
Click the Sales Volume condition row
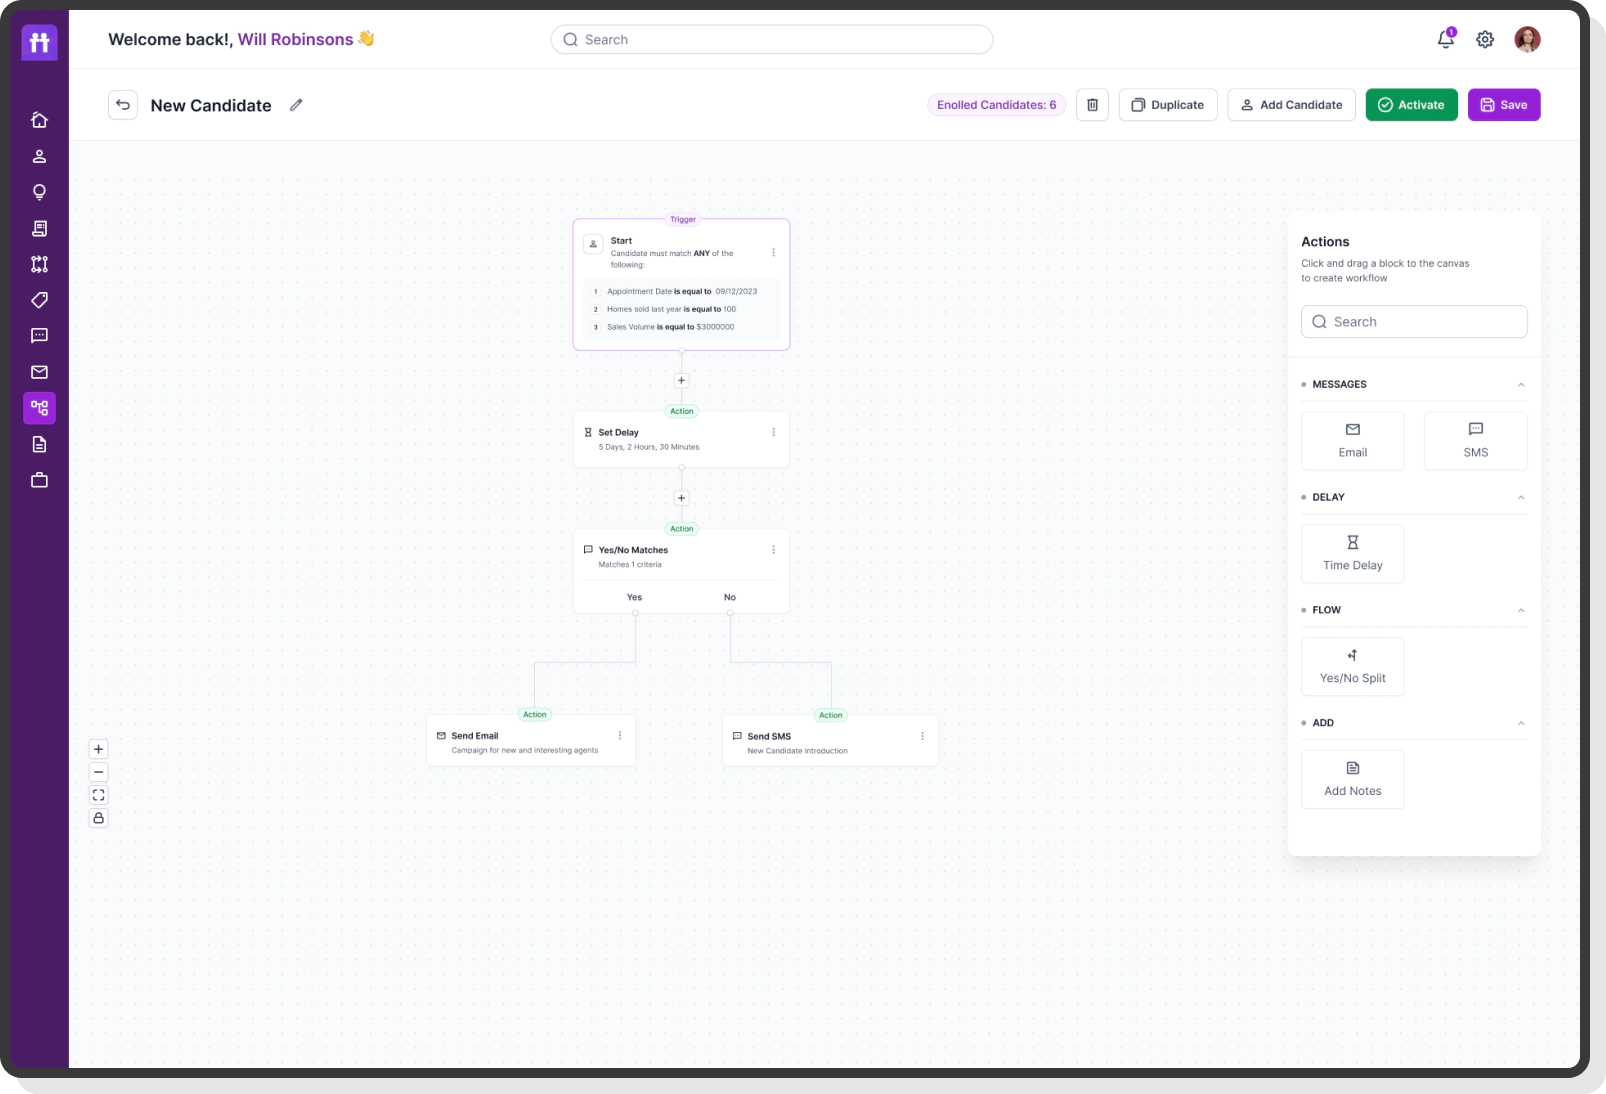click(x=681, y=327)
